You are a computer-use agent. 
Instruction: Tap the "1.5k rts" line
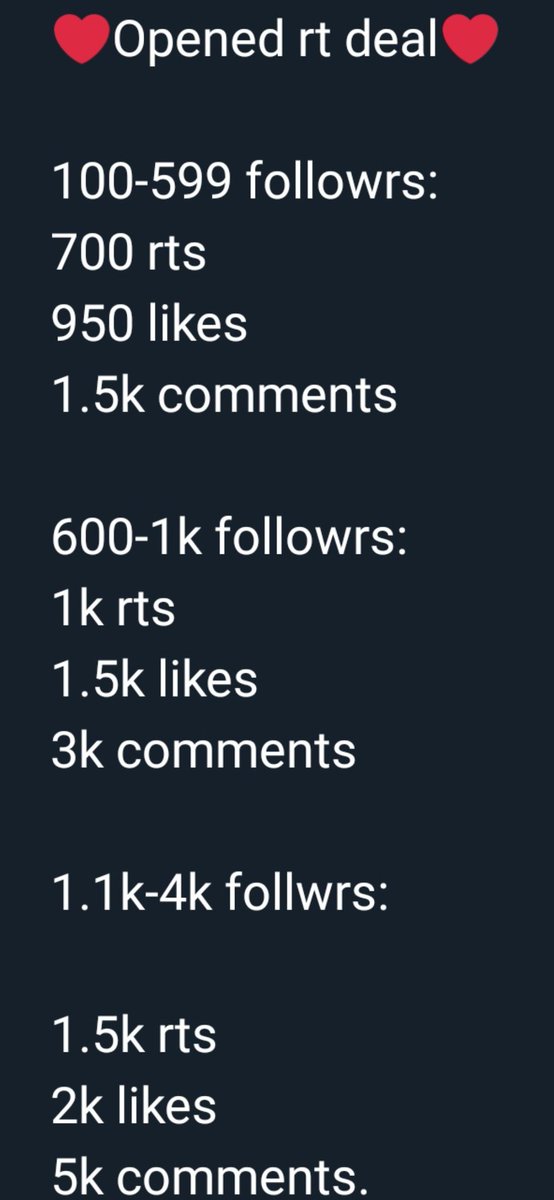[x=134, y=1034]
